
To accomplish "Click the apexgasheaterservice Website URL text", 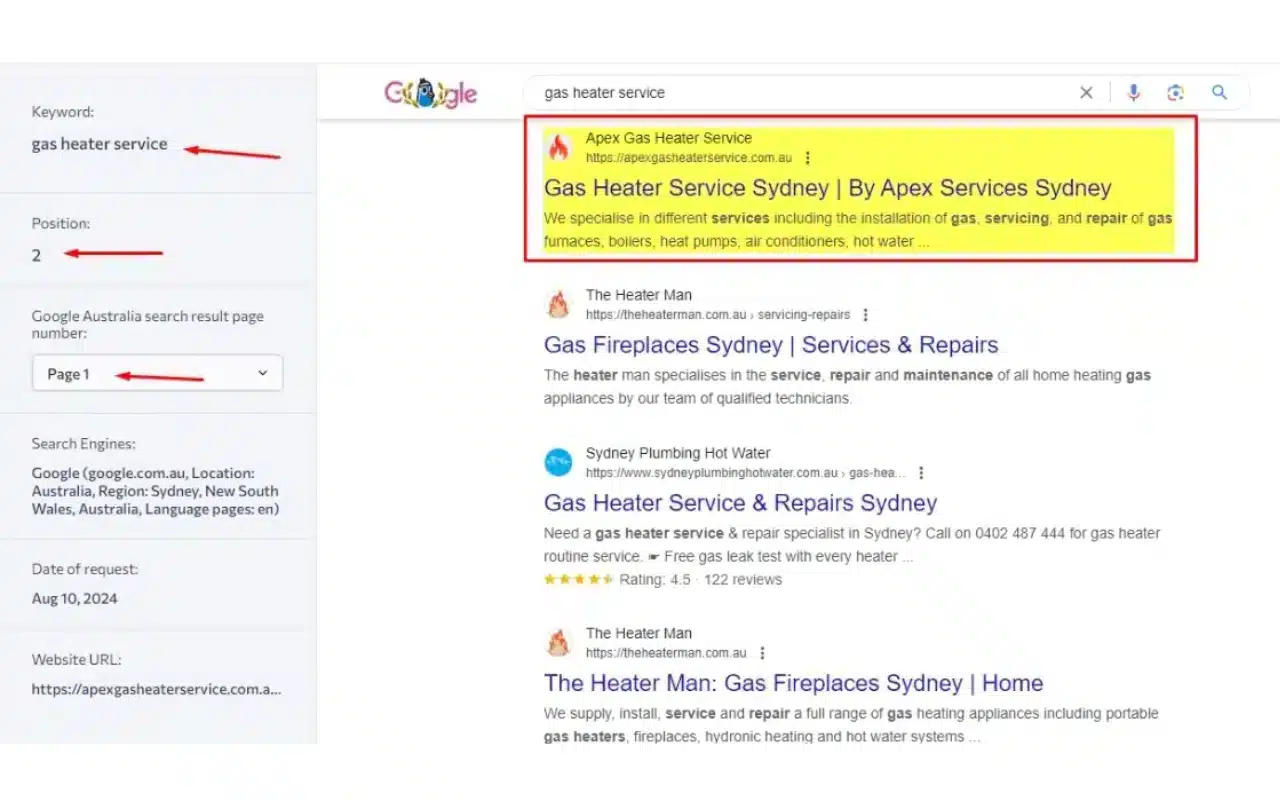I will point(156,689).
